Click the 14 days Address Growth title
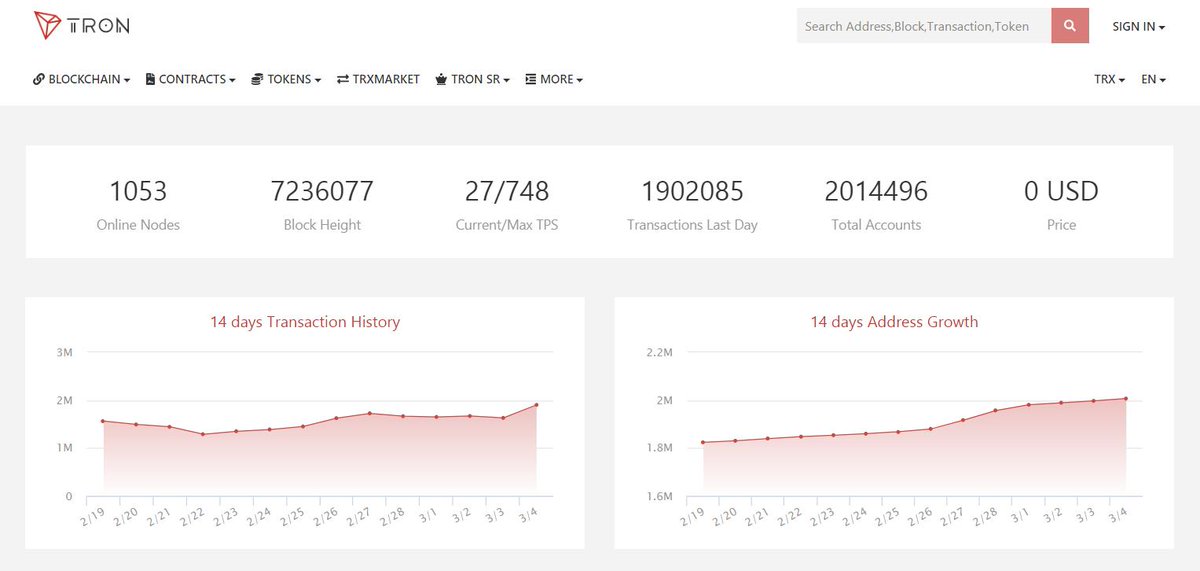This screenshot has width=1200, height=571. click(894, 322)
